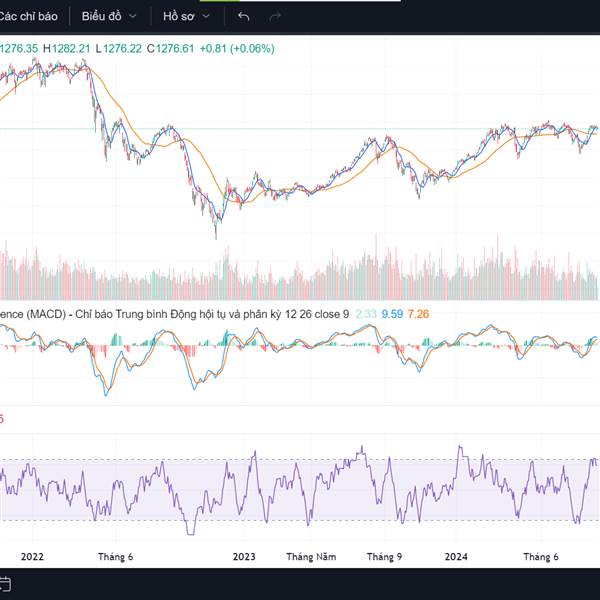Open the Các chỉ báo indicators menu
The width and height of the screenshot is (600, 600).
pyautogui.click(x=28, y=16)
